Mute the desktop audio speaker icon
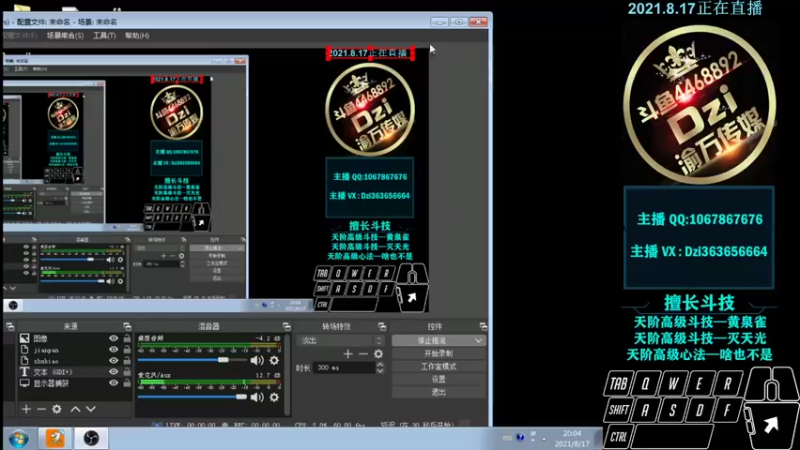This screenshot has height=450, width=800. click(257, 360)
